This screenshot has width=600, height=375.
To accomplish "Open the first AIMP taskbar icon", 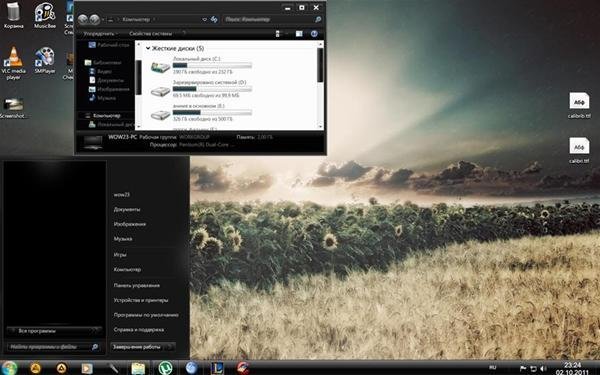I will click(x=36, y=368).
